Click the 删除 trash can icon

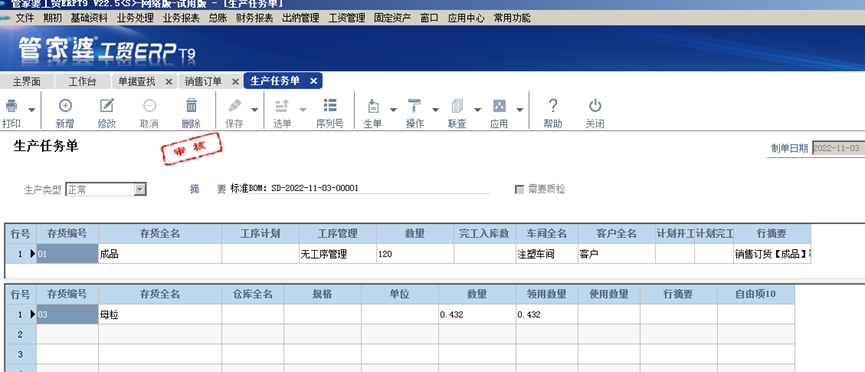(x=191, y=105)
